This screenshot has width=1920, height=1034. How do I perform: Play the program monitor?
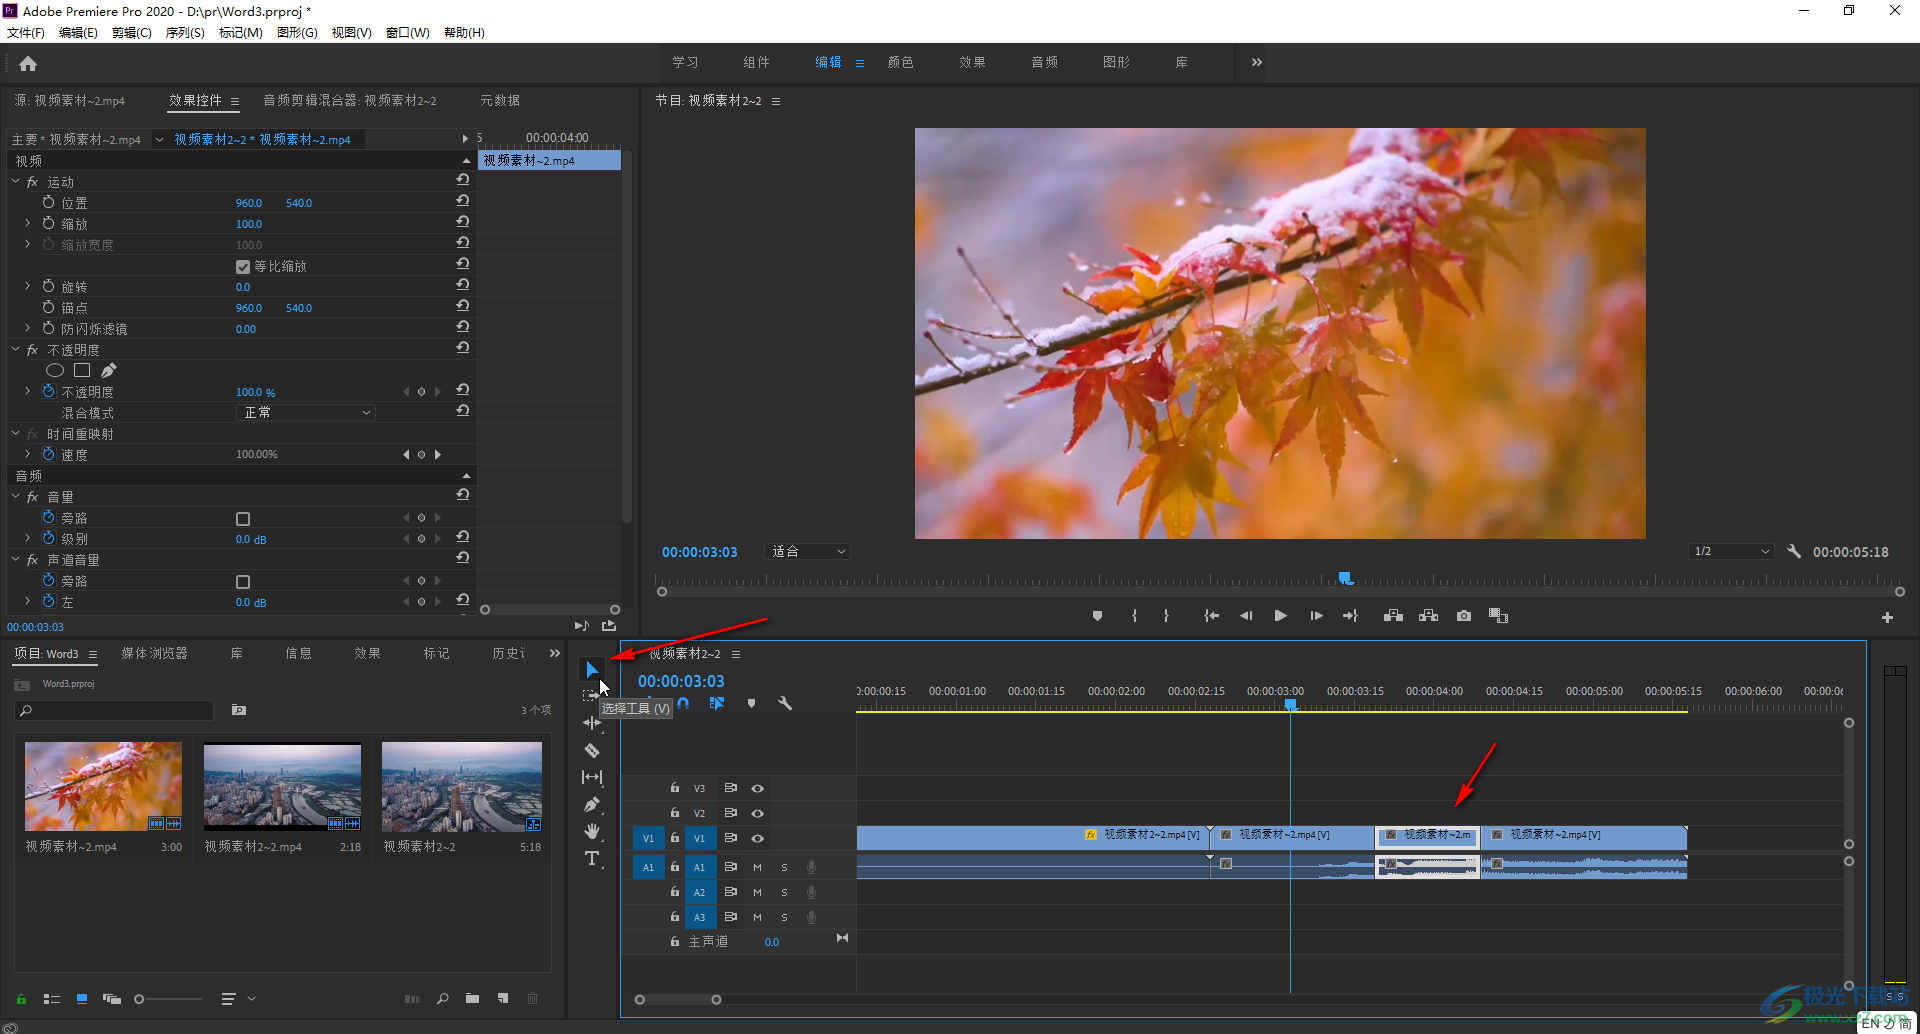point(1280,616)
